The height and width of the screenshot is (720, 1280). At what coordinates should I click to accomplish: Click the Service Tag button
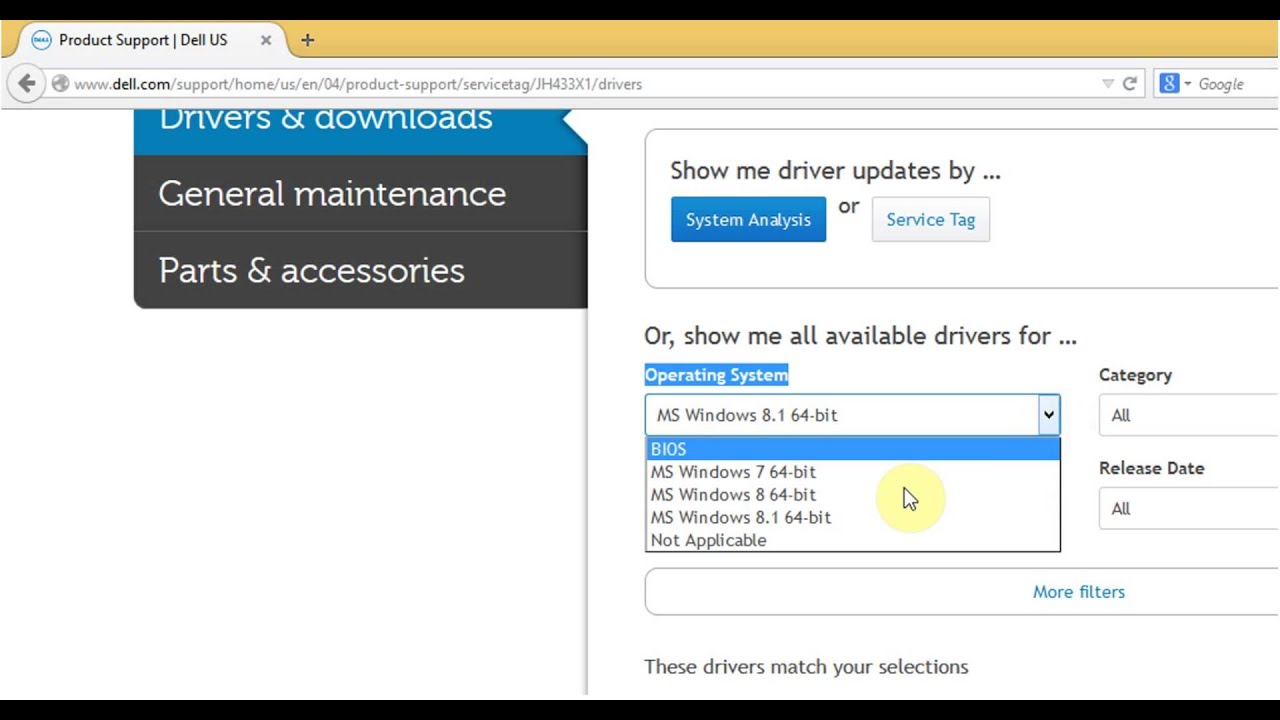(930, 220)
